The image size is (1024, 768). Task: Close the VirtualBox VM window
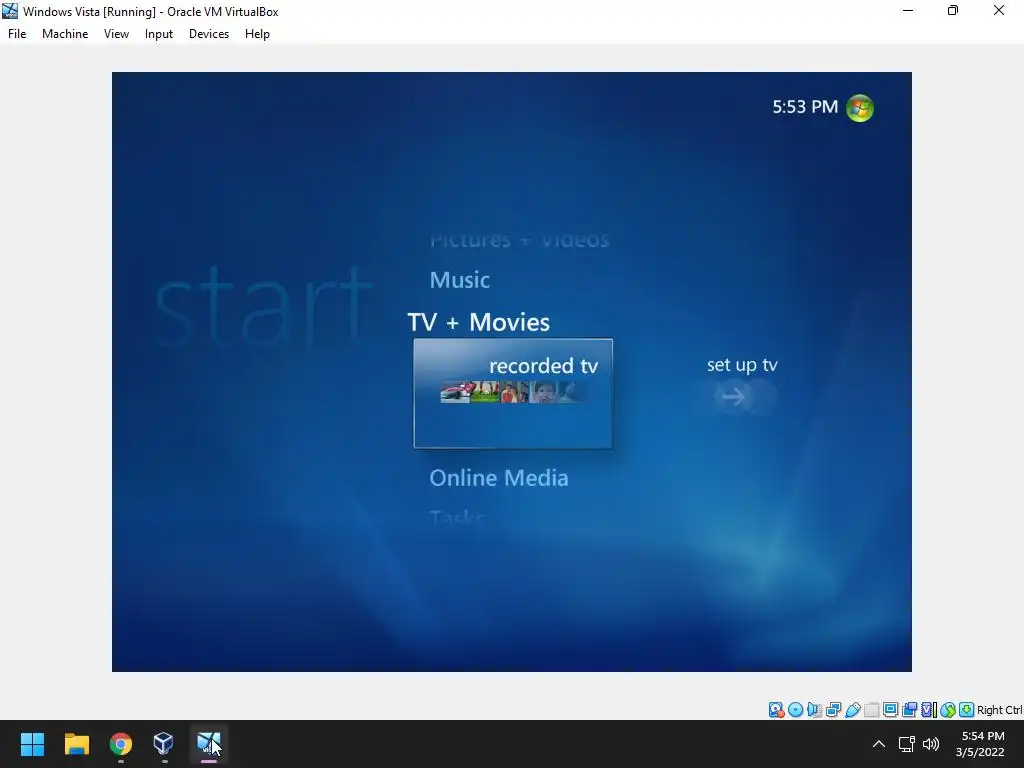click(x=999, y=10)
